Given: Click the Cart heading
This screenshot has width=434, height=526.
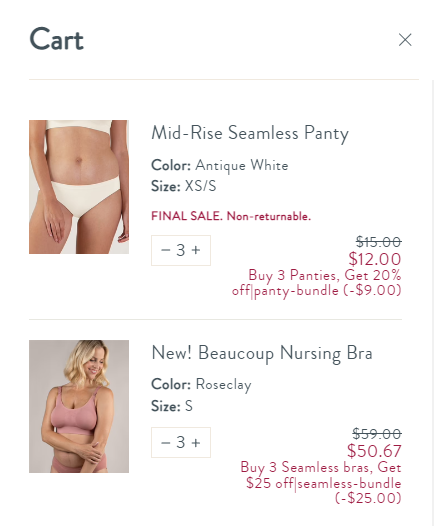Looking at the screenshot, I should tap(56, 39).
